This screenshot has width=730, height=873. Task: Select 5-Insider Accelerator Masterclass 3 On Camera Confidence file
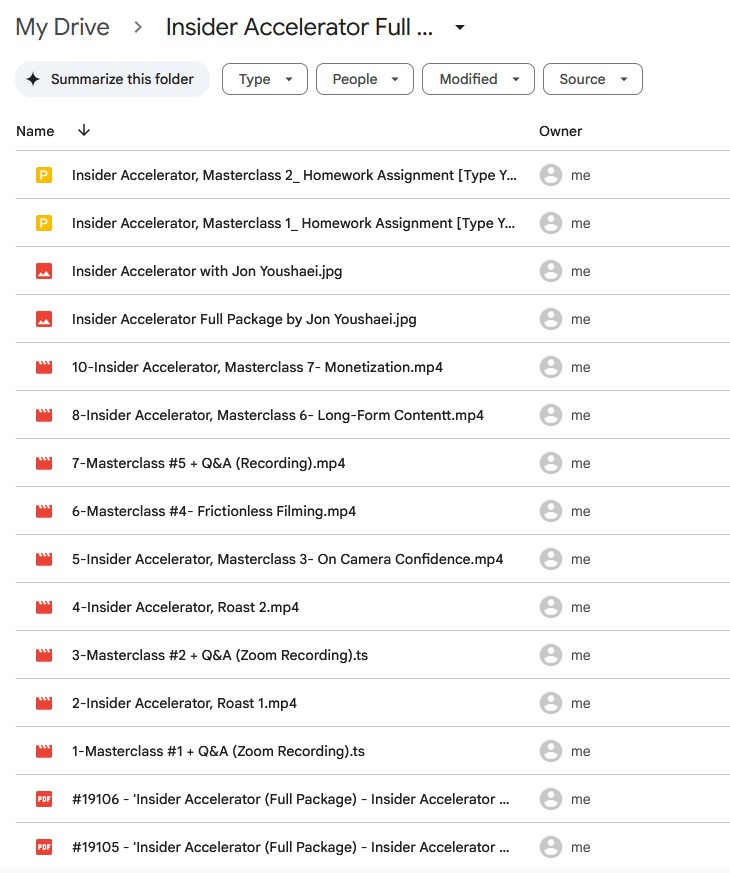click(287, 559)
